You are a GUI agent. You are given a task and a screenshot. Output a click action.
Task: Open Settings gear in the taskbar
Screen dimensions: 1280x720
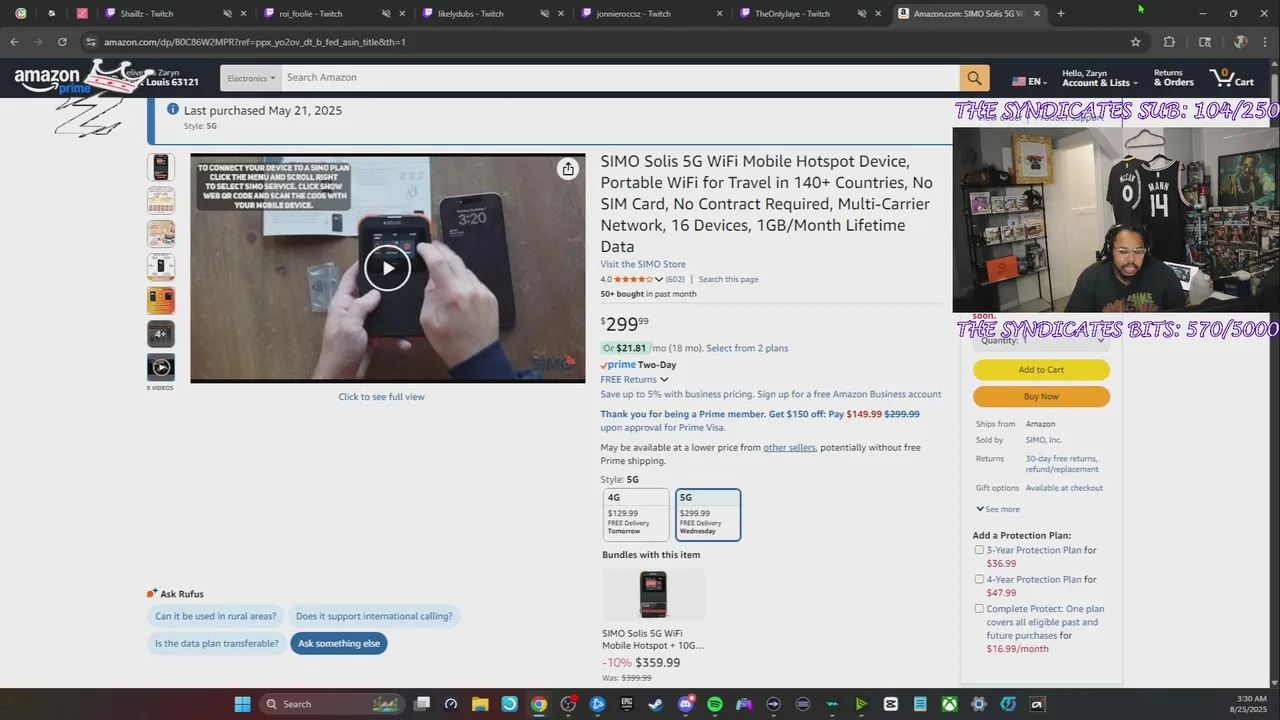point(979,704)
